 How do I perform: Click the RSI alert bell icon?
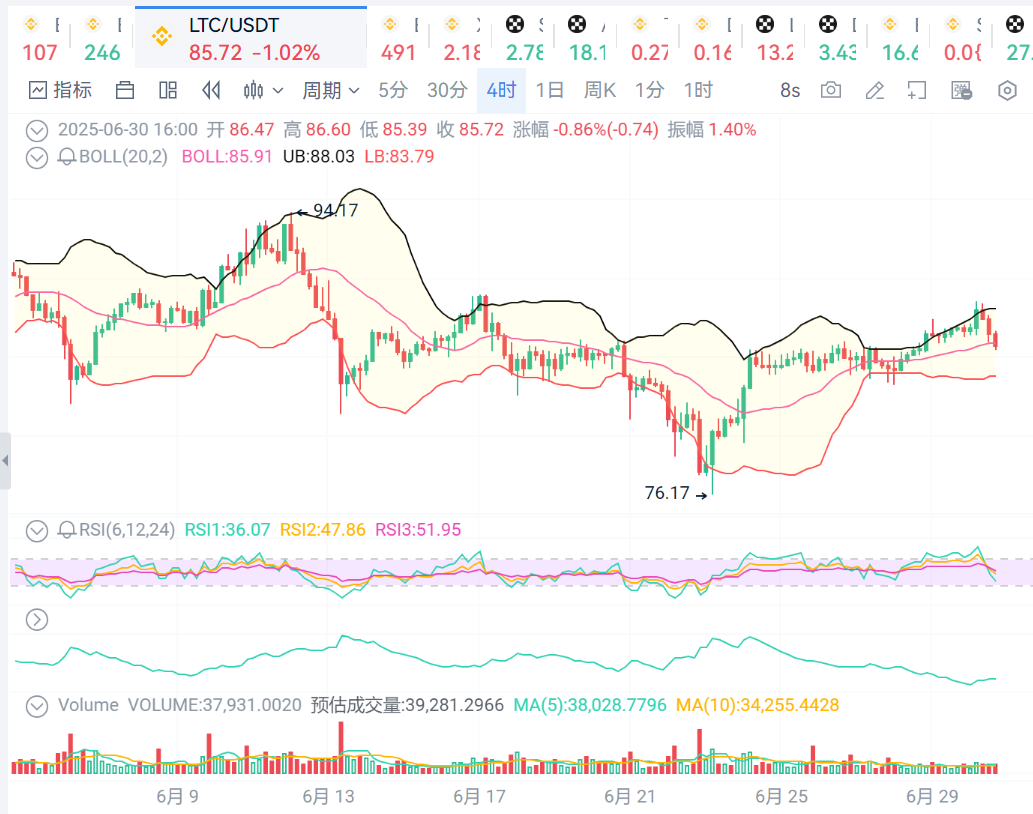[67, 529]
